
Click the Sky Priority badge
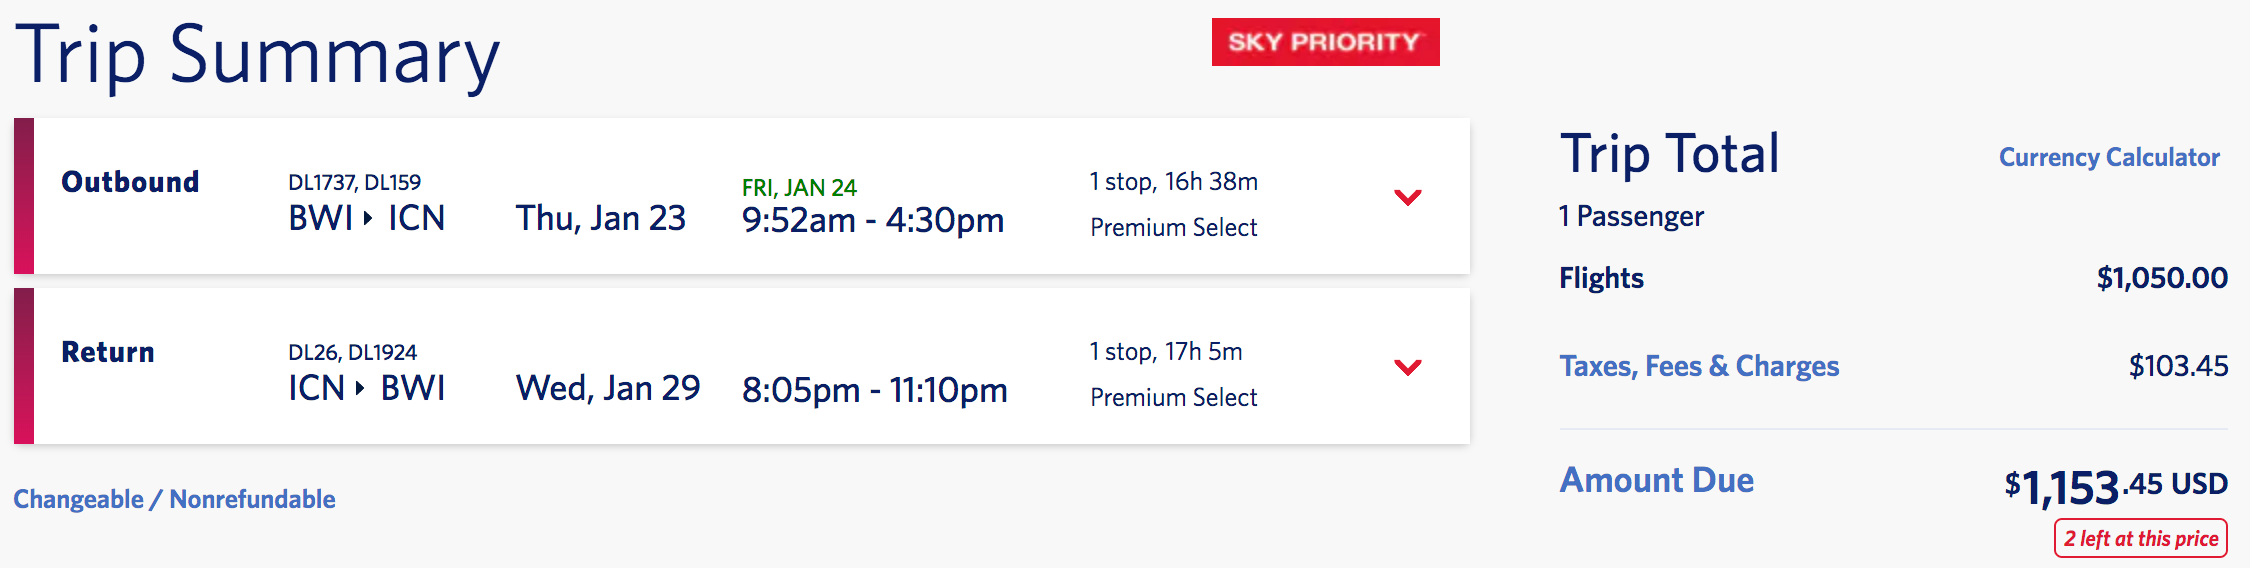tap(1325, 42)
